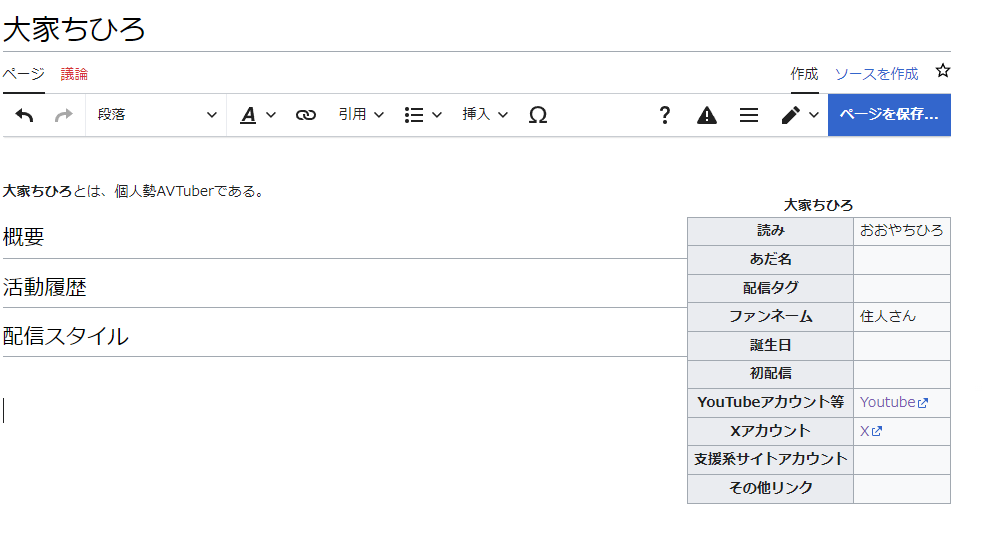Click the ページを保存 save button
This screenshot has width=983, height=547.
(x=889, y=115)
